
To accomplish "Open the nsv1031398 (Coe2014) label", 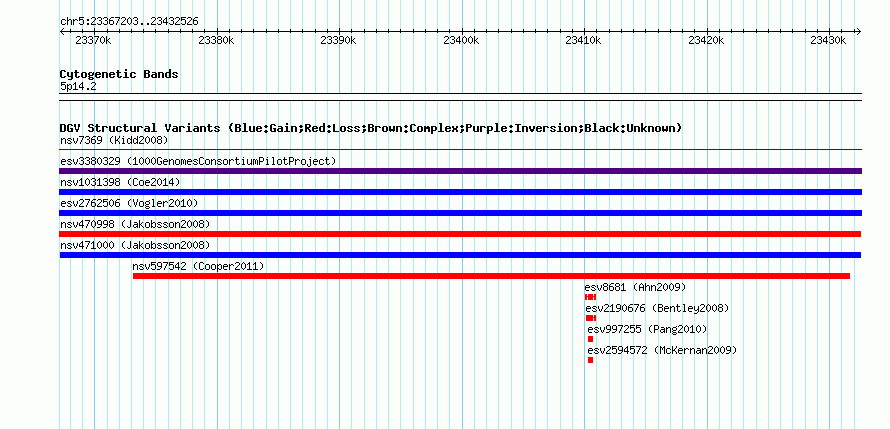I will pos(120,182).
